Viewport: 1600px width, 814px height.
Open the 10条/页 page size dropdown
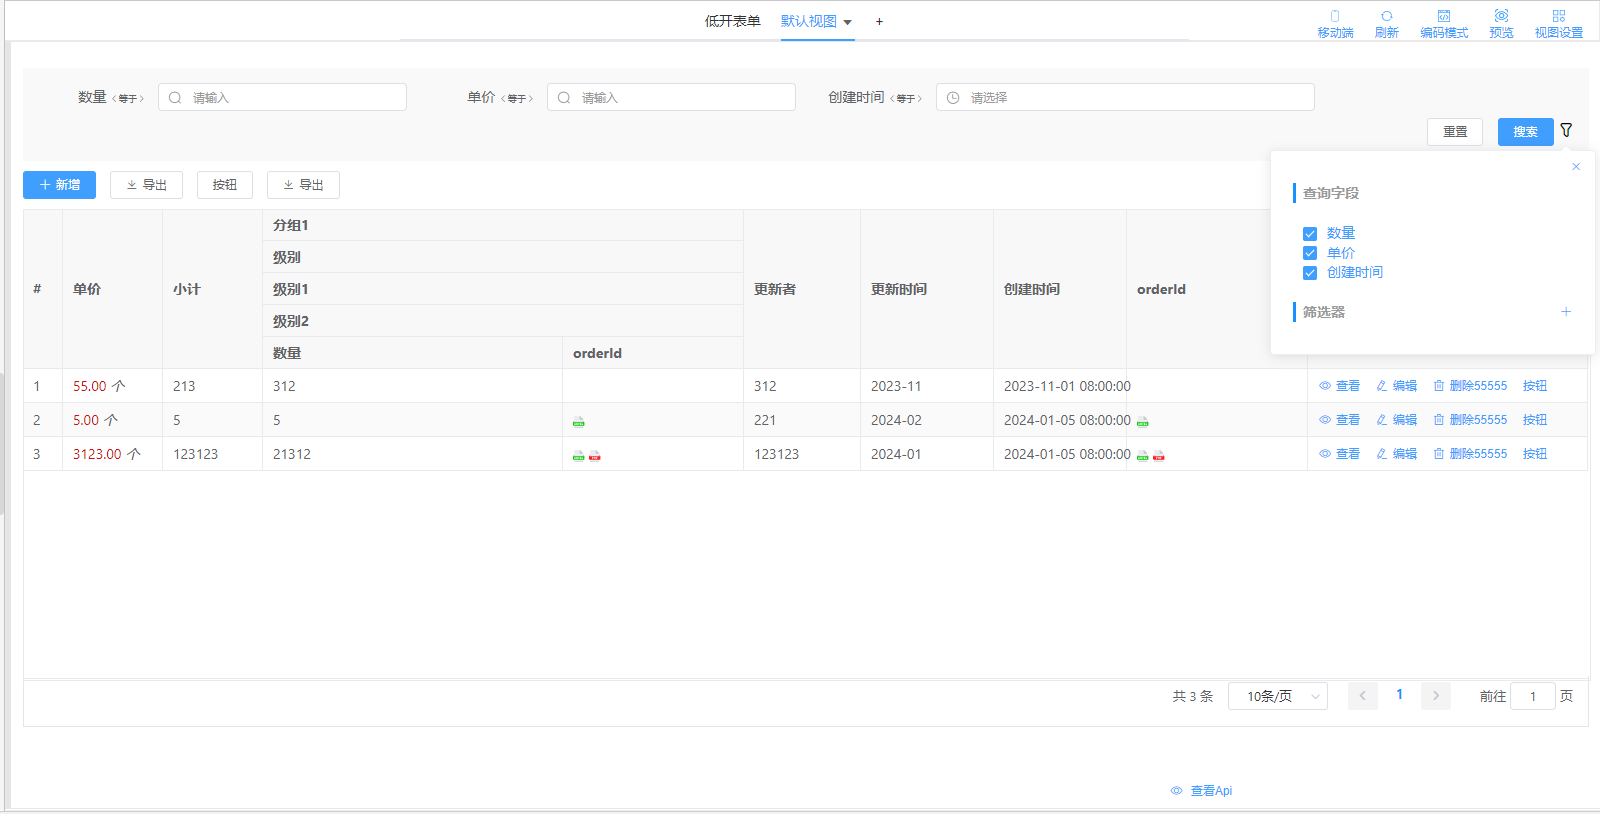coord(1277,696)
